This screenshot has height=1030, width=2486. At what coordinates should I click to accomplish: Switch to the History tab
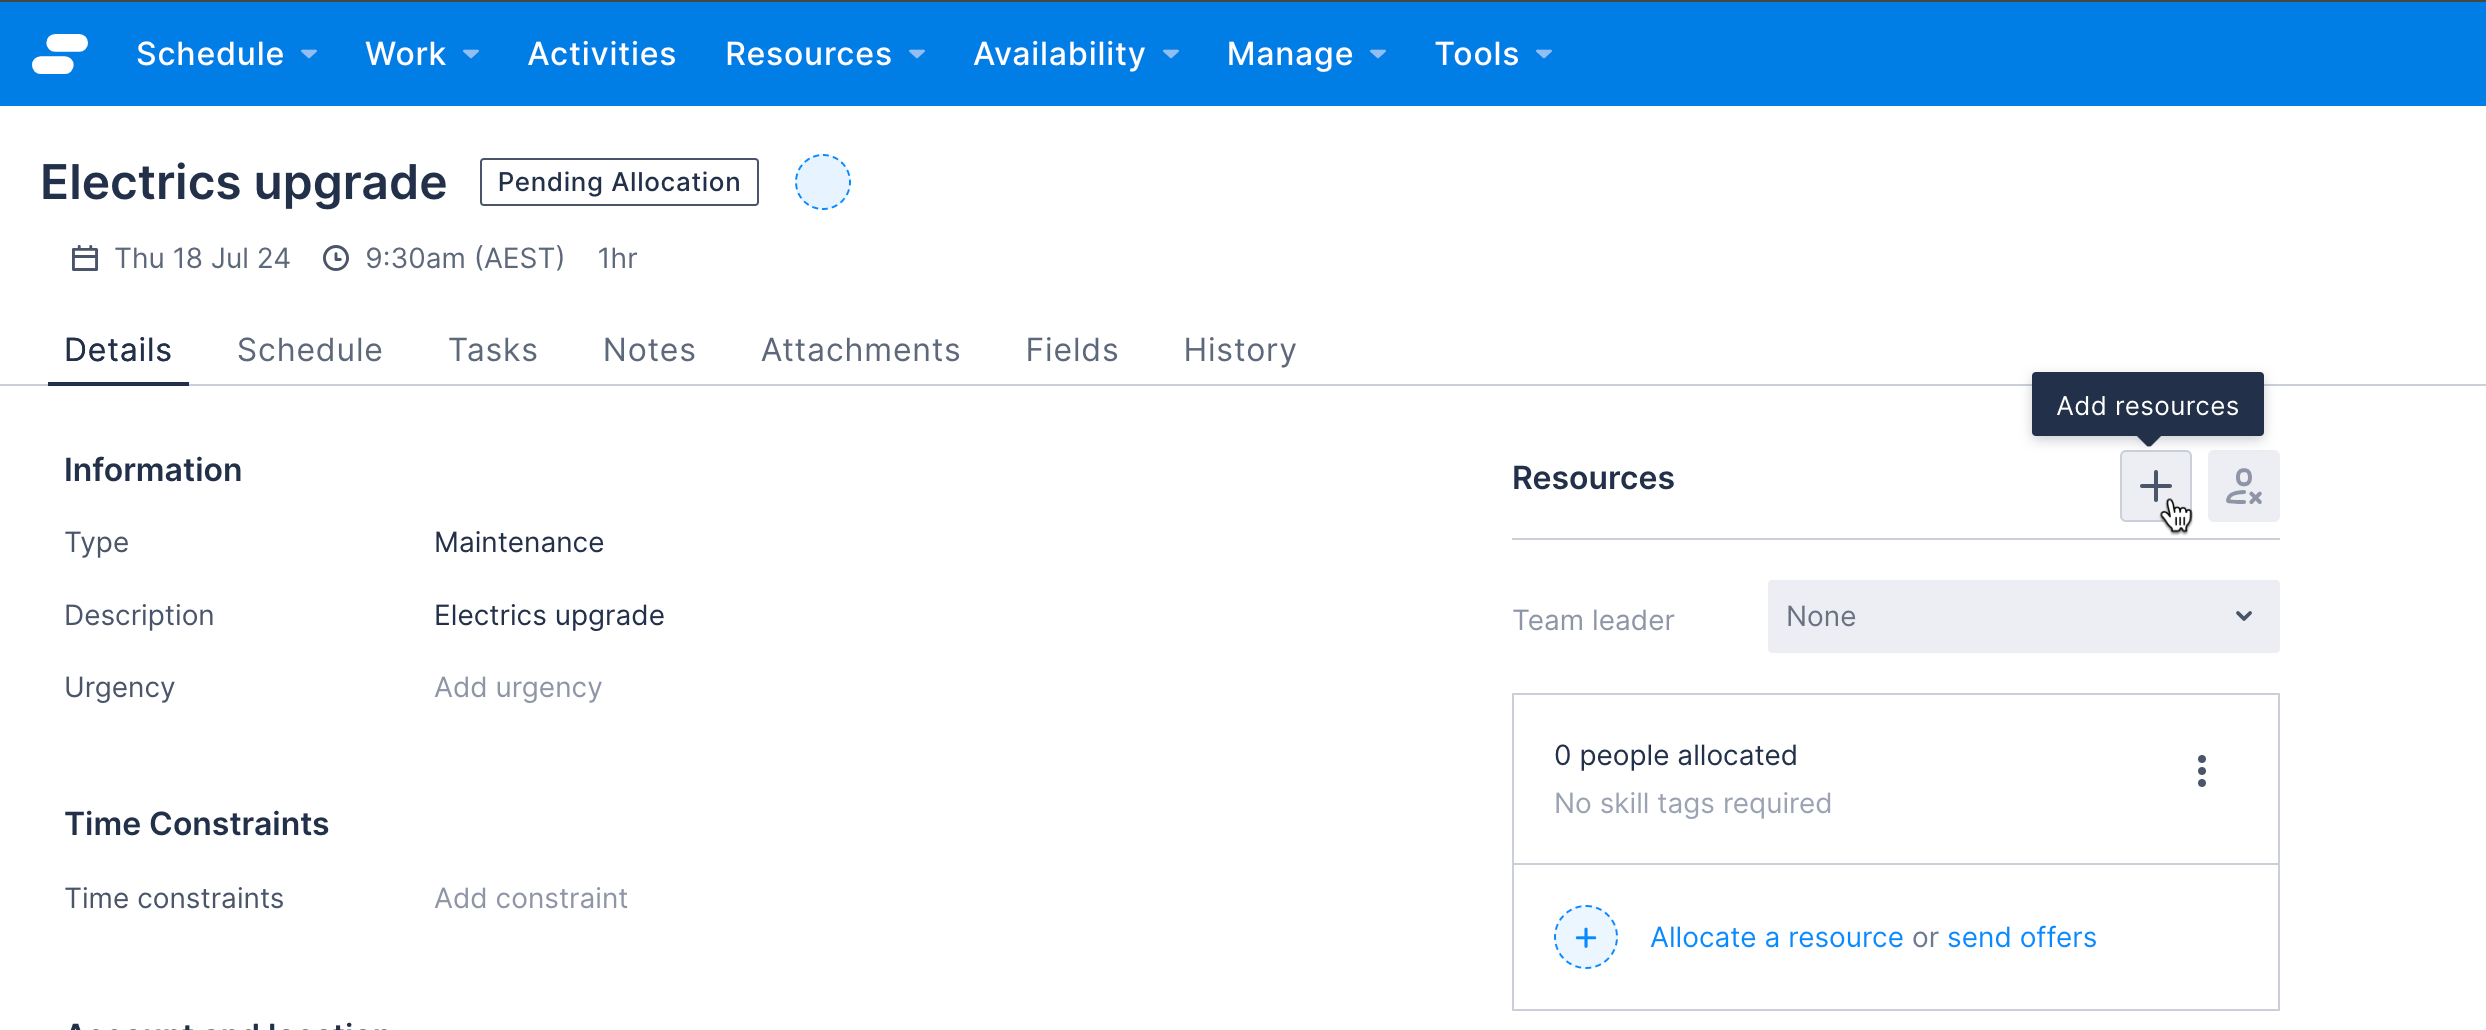point(1239,349)
